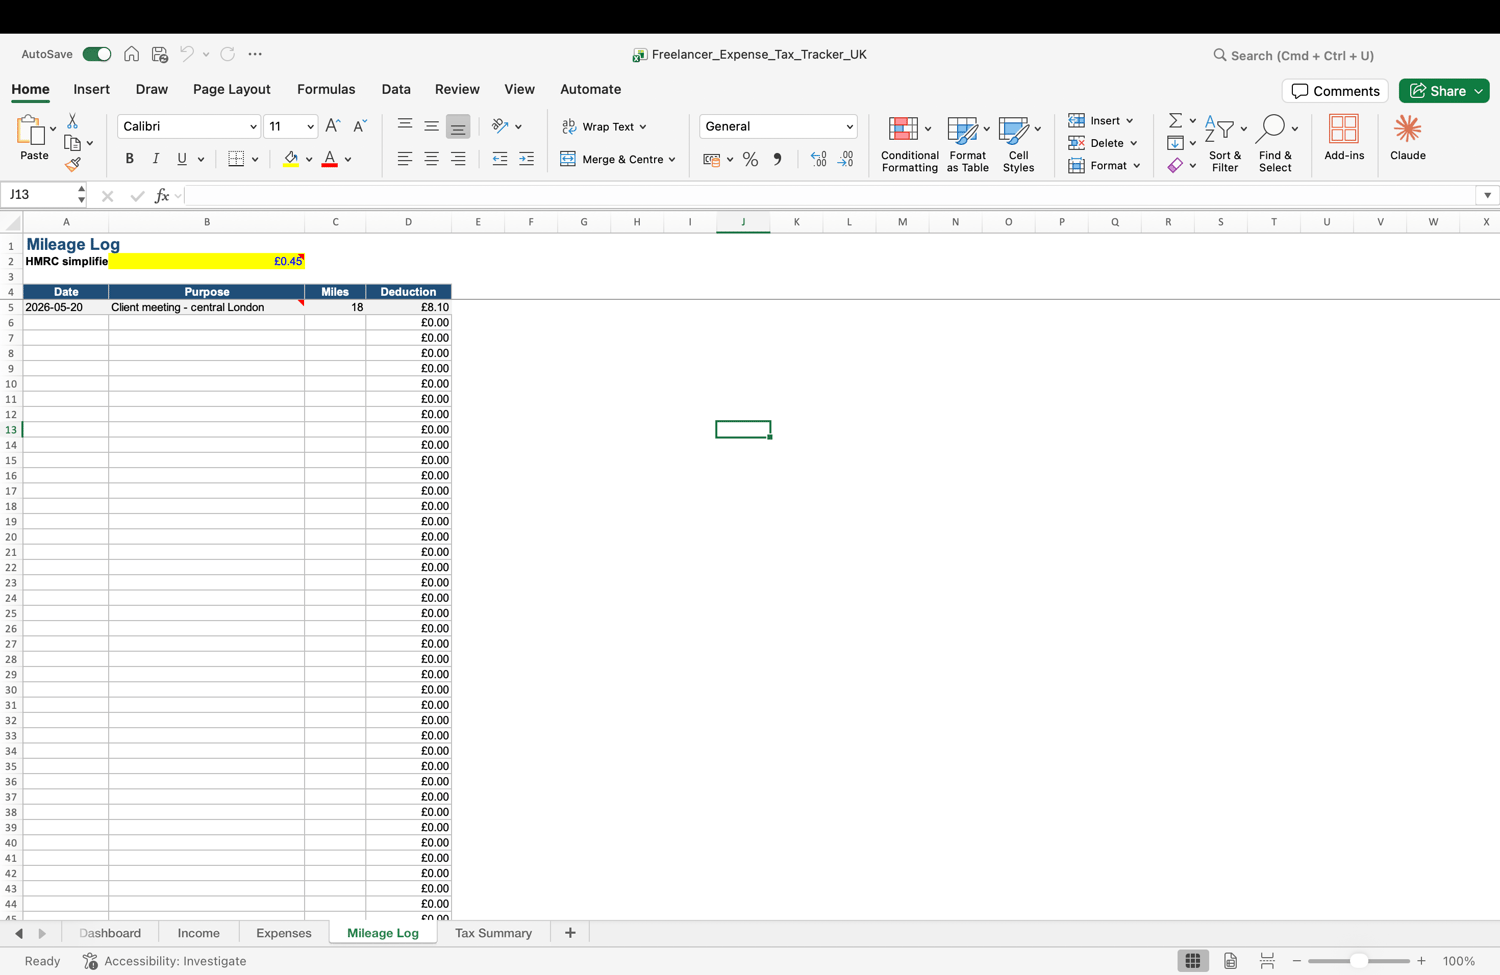Click Merge & Centre

618,159
